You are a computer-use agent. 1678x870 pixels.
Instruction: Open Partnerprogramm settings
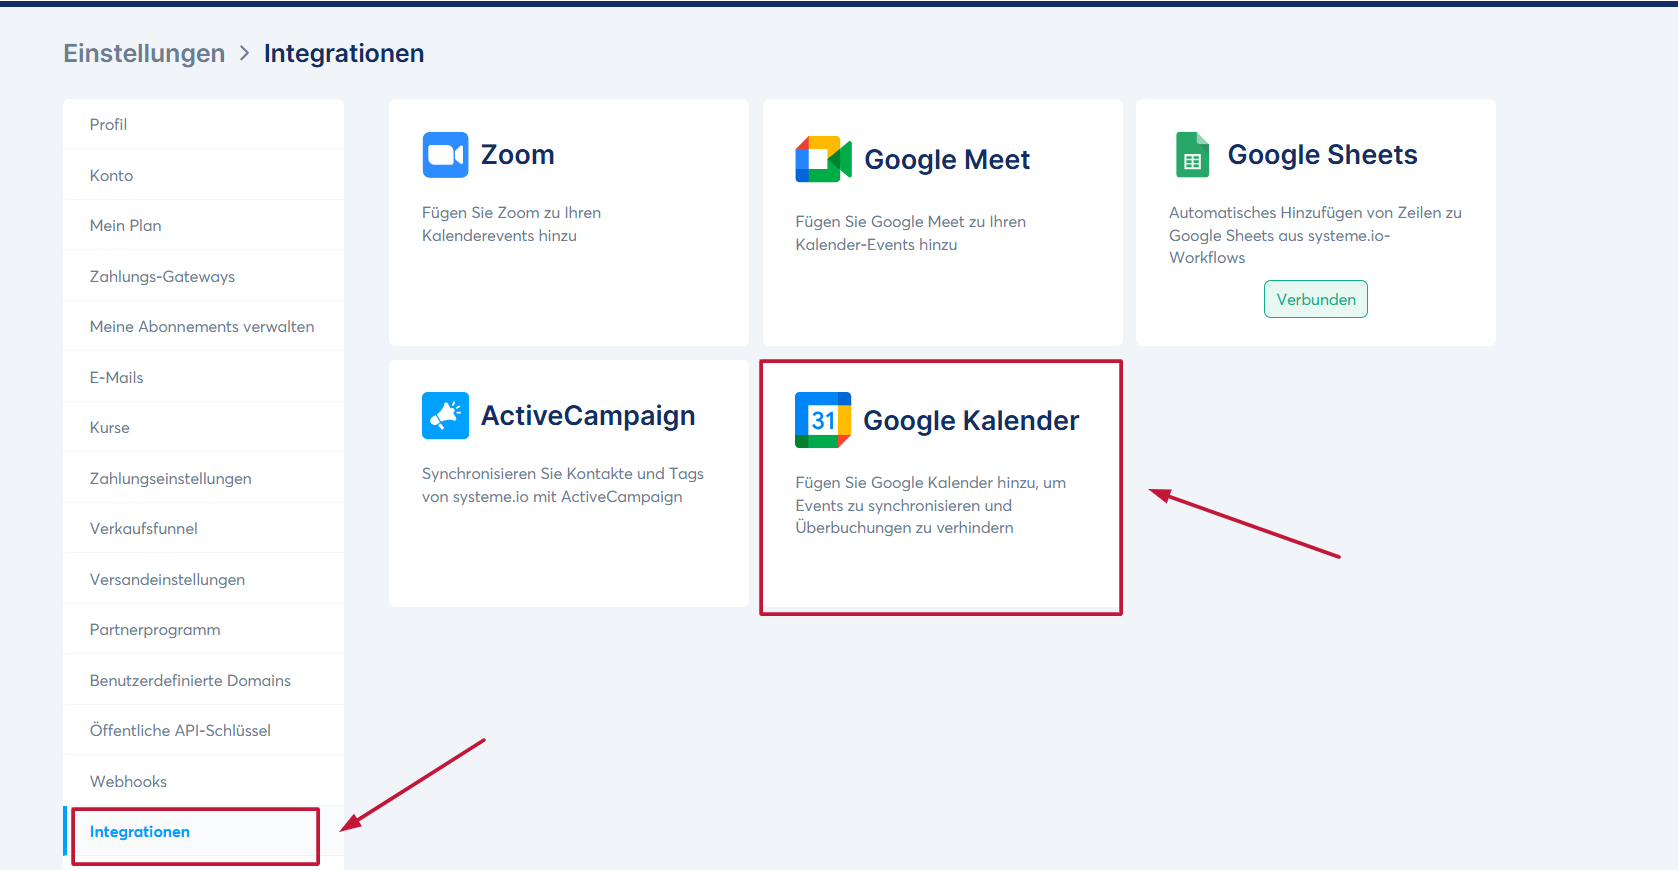coord(204,629)
